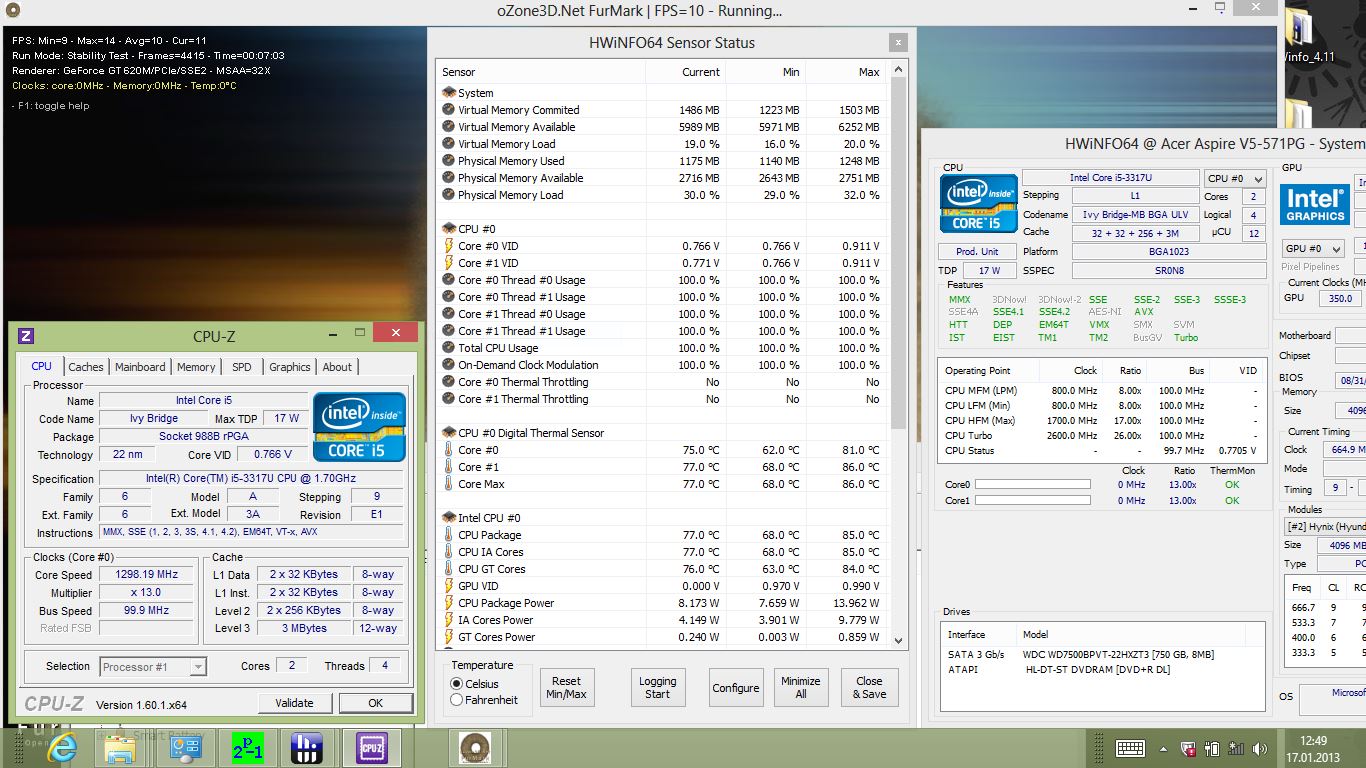Open the memory Modules dropdown in HWiNFO64
Image resolution: width=1366 pixels, height=768 pixels.
click(x=1325, y=526)
